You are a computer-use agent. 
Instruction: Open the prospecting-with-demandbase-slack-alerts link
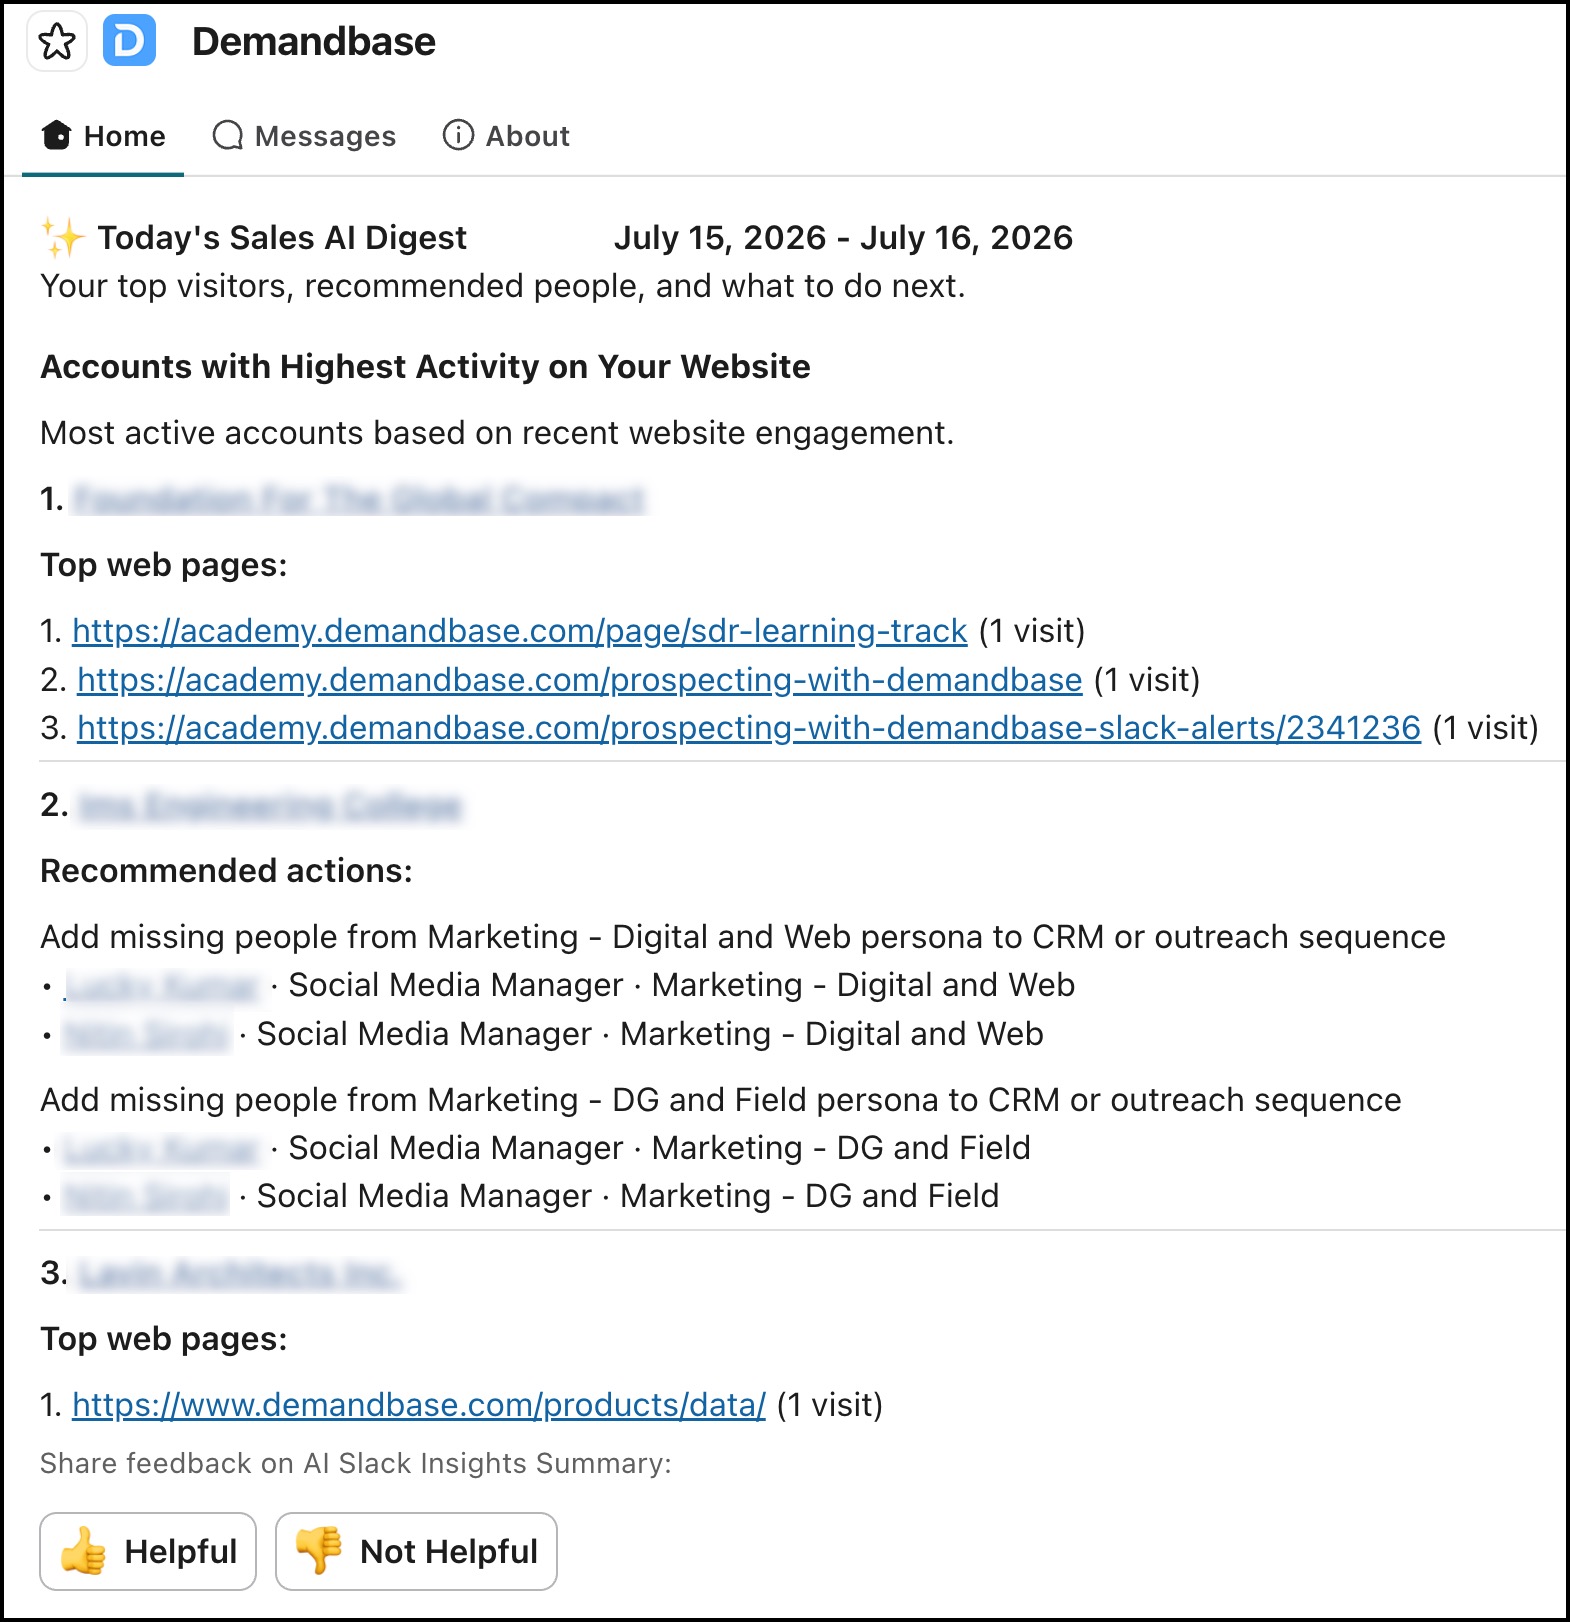[749, 728]
